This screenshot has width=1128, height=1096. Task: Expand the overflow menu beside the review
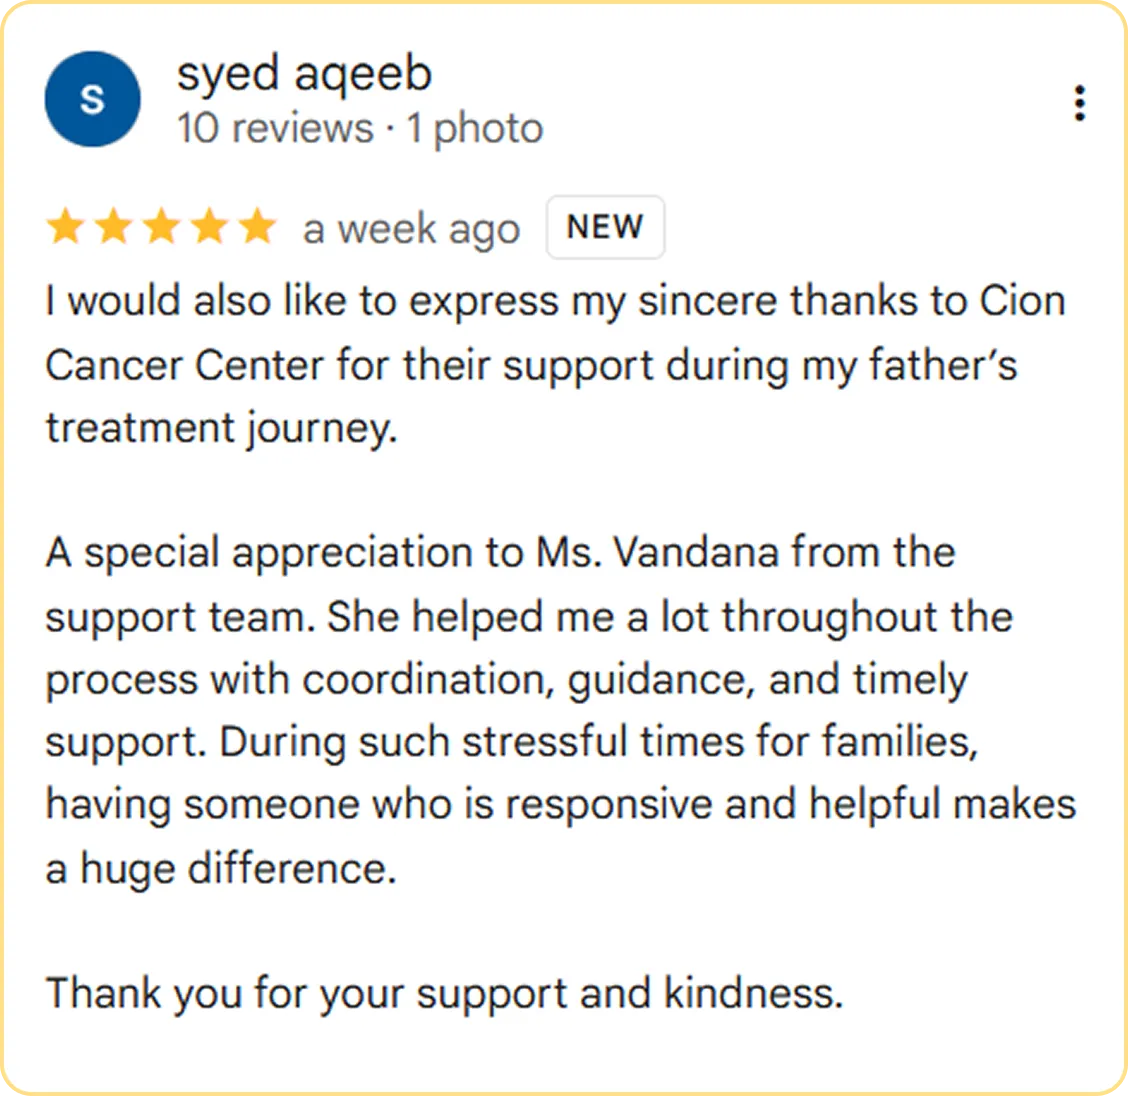pyautogui.click(x=1080, y=102)
